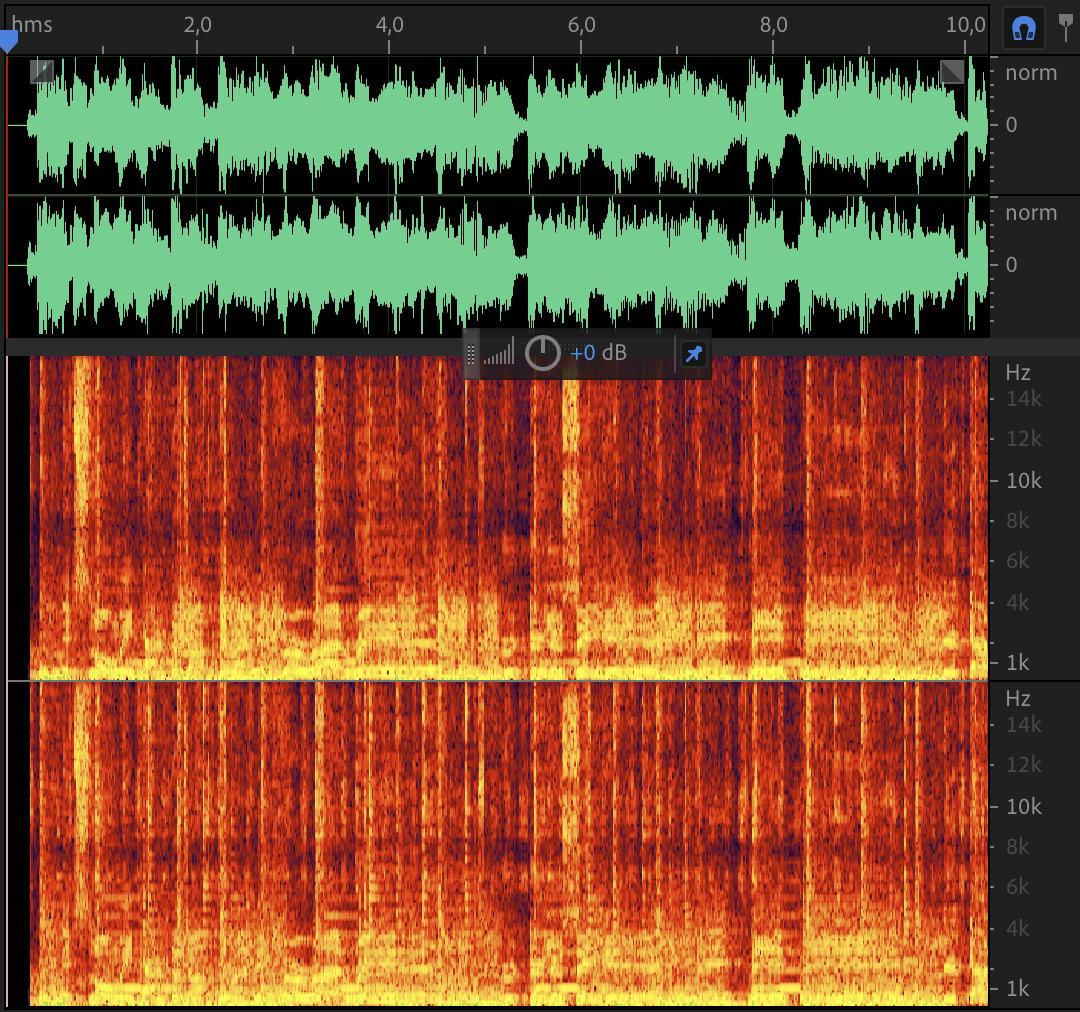Click the HUD drag grip handle
The width and height of the screenshot is (1080, 1012).
pyautogui.click(x=471, y=353)
